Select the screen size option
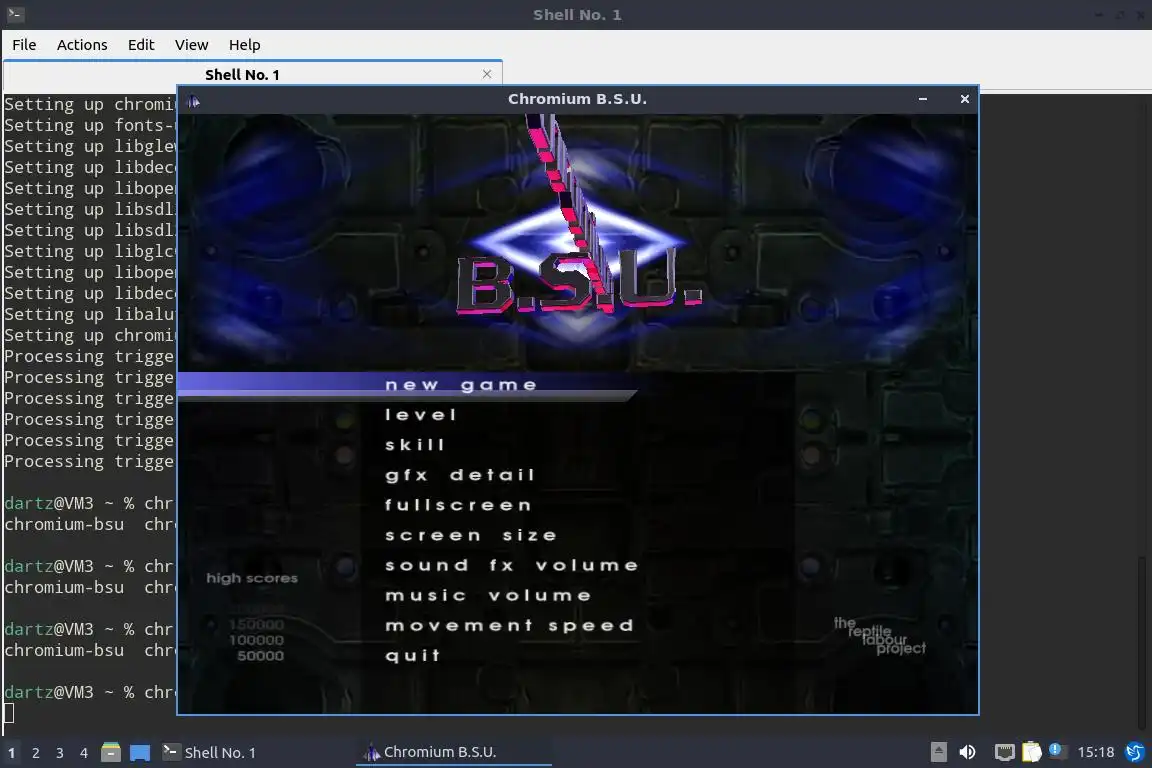This screenshot has height=768, width=1152. [x=470, y=535]
